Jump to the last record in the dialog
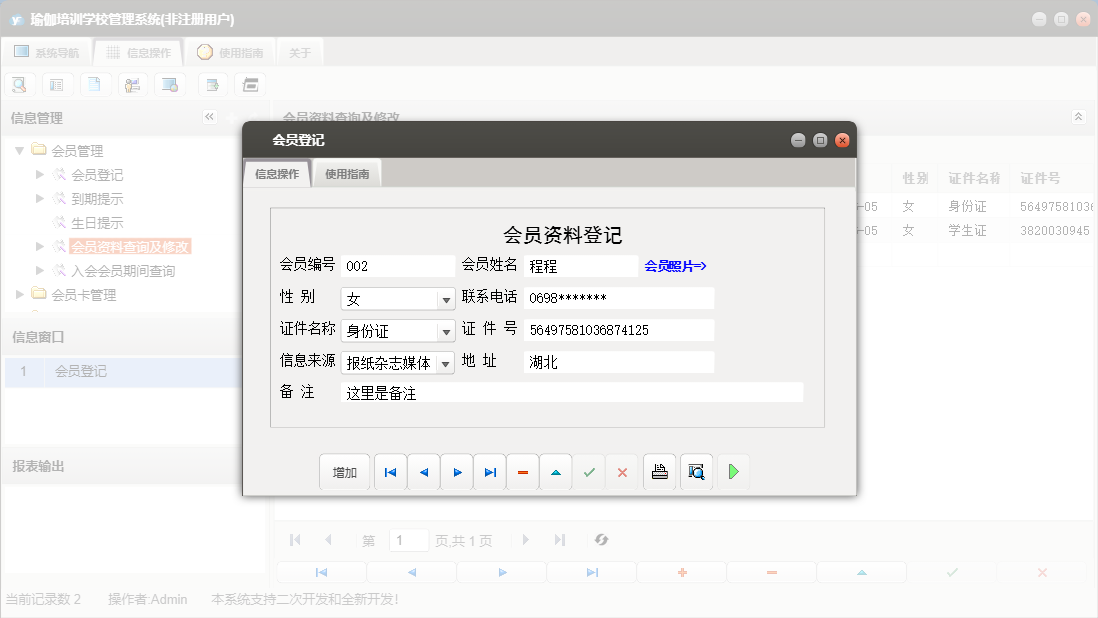The width and height of the screenshot is (1098, 618). pos(489,471)
